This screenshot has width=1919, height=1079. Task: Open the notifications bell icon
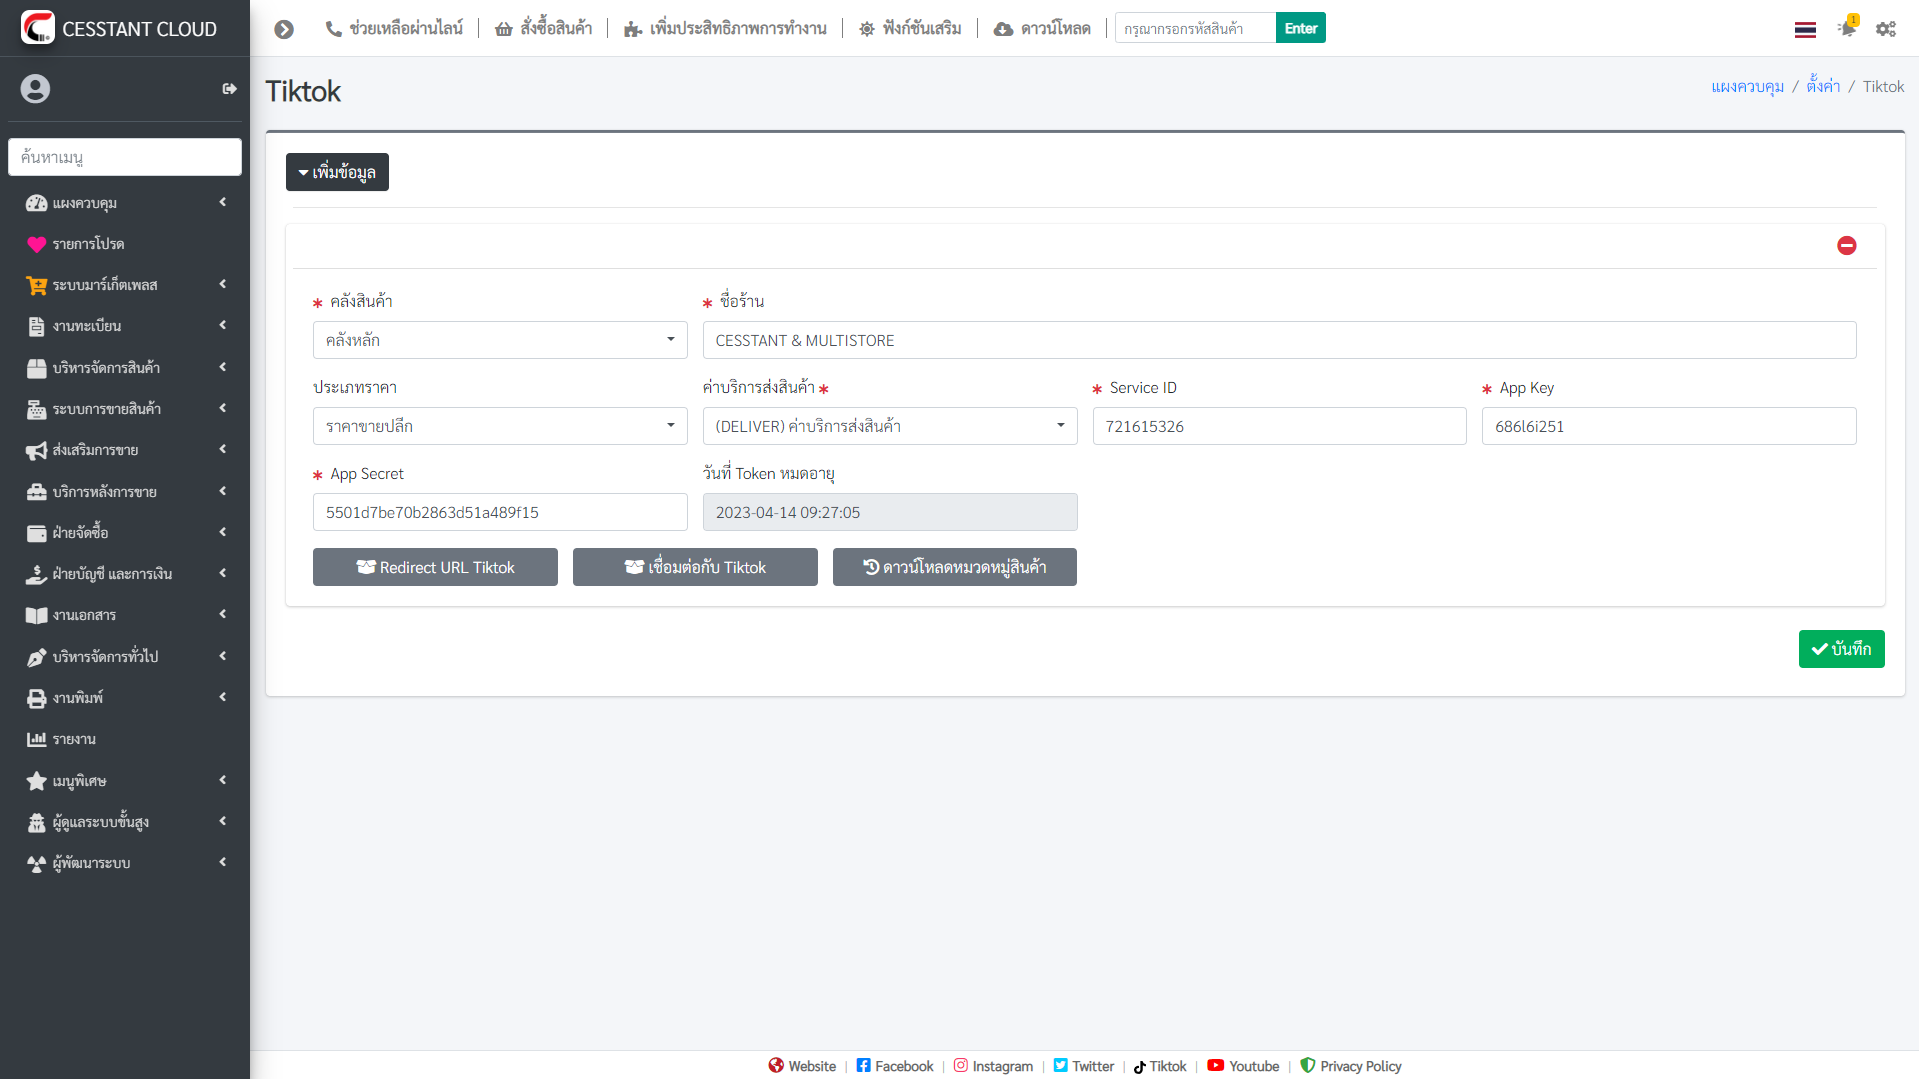click(x=1847, y=27)
